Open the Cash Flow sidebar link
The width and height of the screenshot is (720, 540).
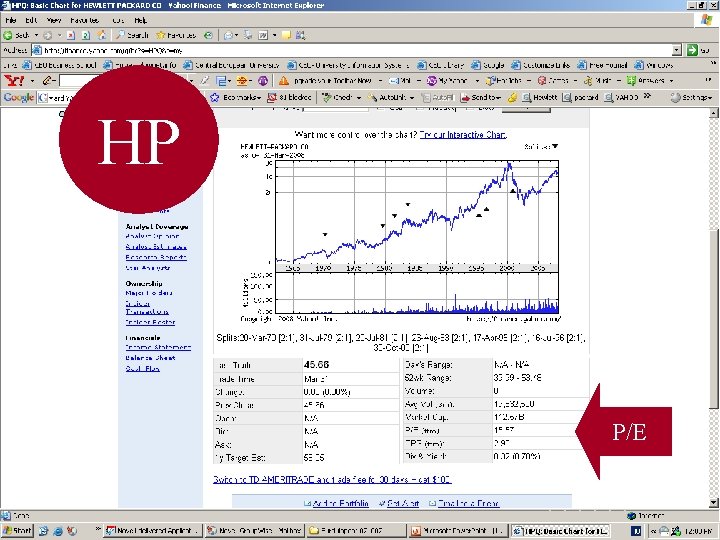click(142, 368)
